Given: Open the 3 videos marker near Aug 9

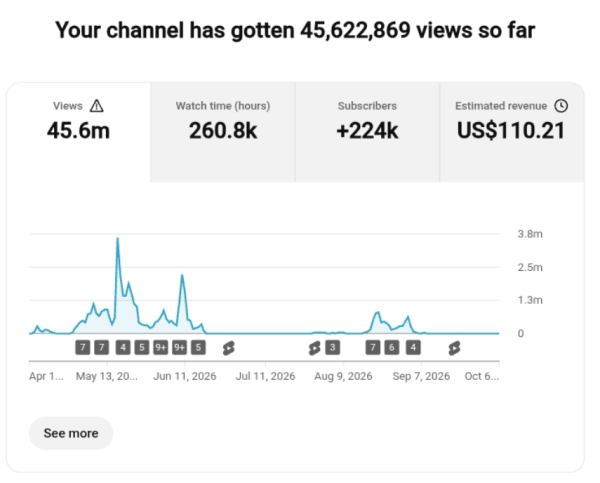Looking at the screenshot, I should click(333, 348).
